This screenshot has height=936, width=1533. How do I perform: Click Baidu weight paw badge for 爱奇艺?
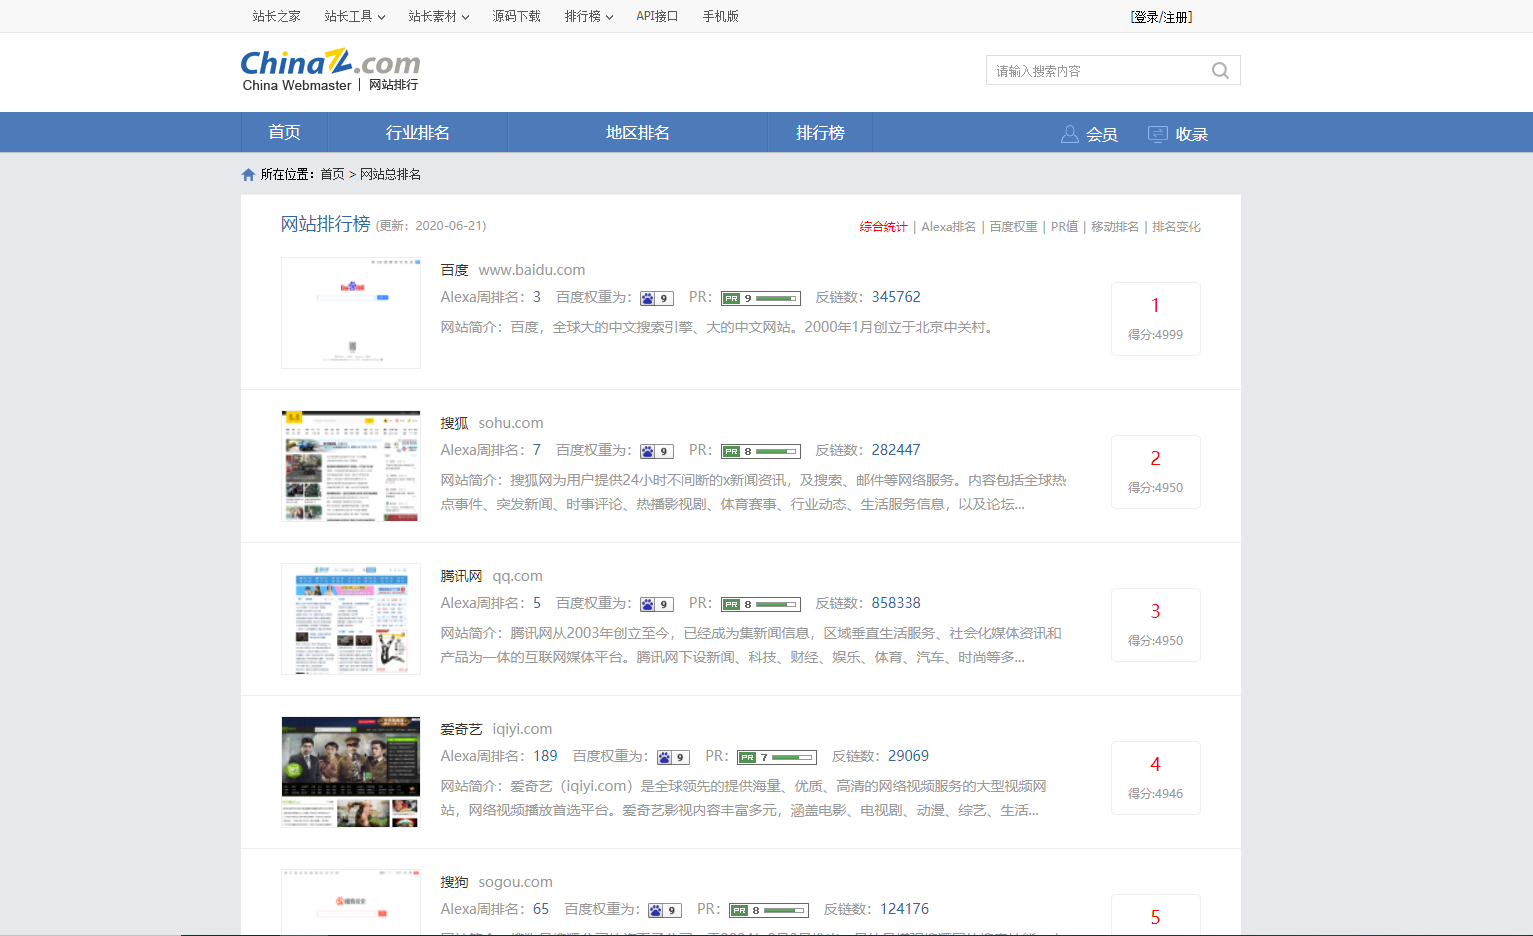(x=674, y=757)
